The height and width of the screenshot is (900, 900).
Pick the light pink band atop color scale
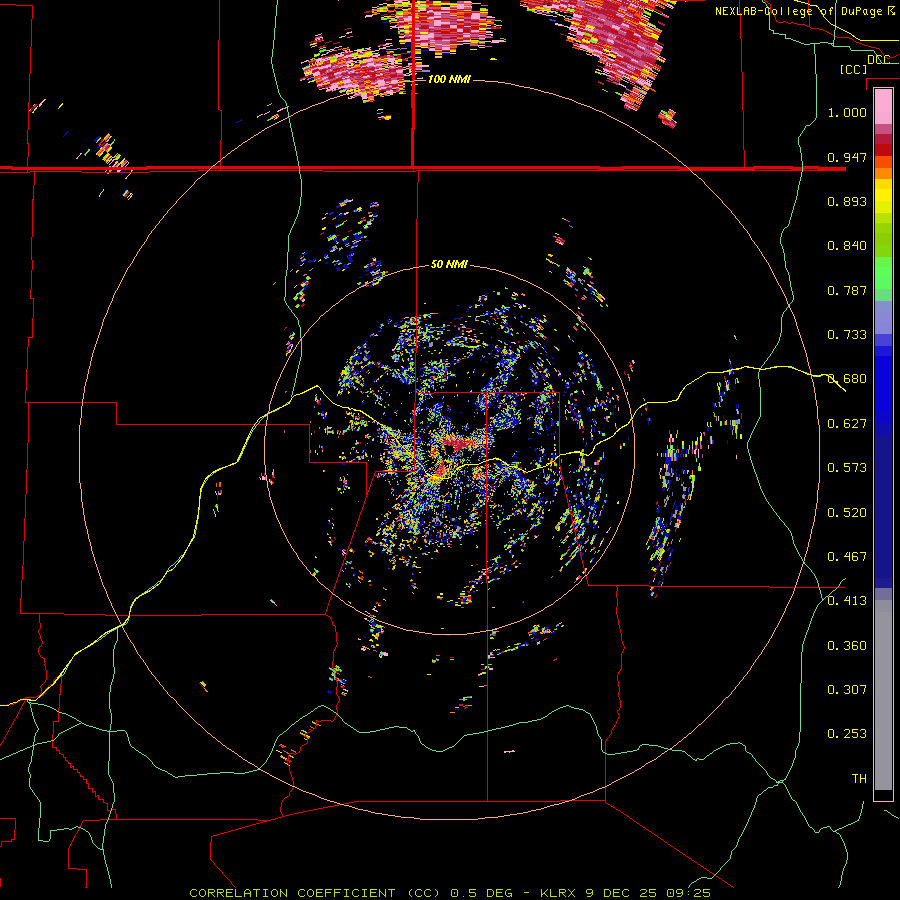coord(883,107)
